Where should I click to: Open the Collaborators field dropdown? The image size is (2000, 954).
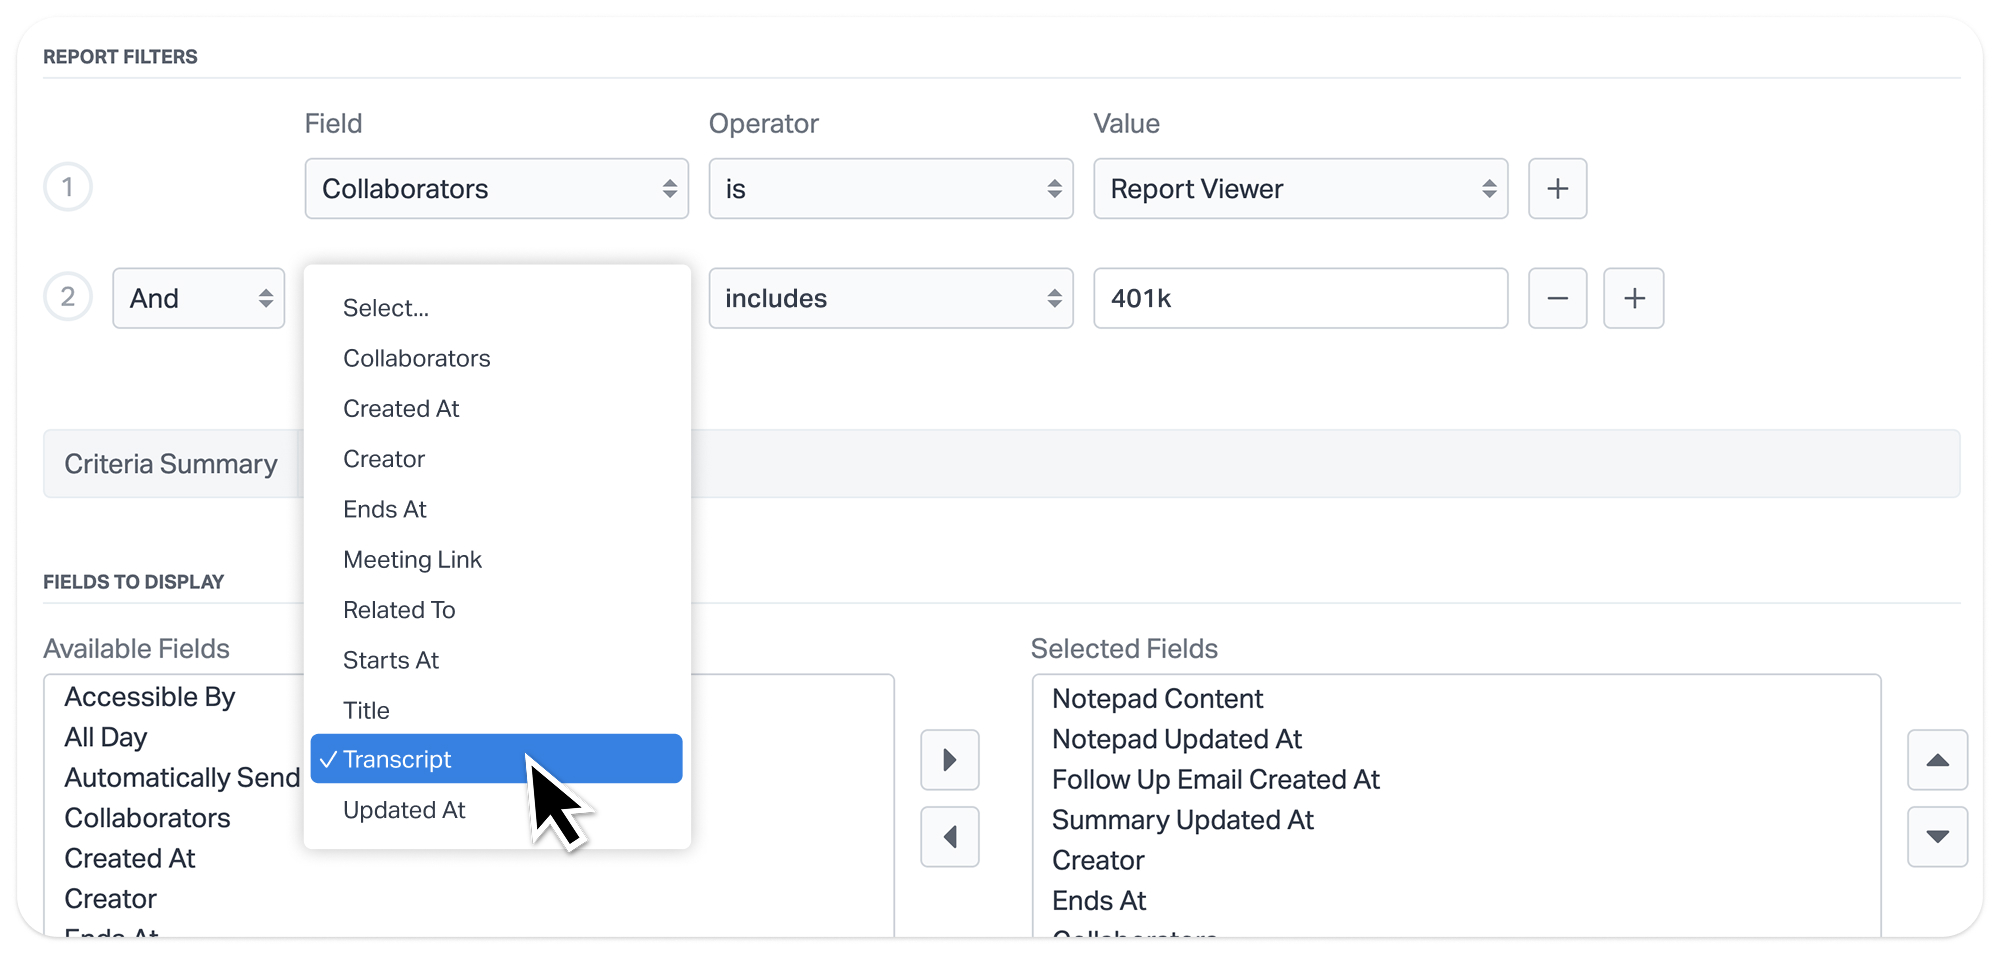pyautogui.click(x=496, y=189)
